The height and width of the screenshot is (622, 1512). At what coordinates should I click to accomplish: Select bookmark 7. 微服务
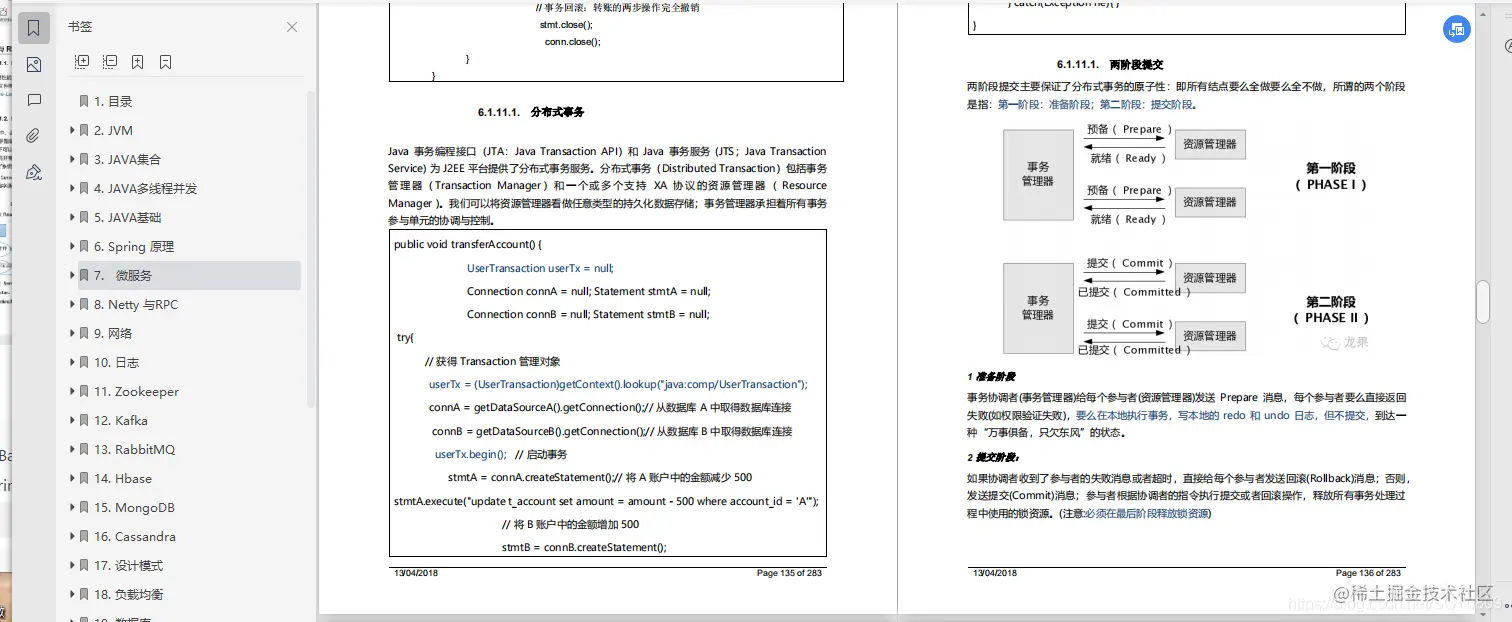click(x=189, y=276)
